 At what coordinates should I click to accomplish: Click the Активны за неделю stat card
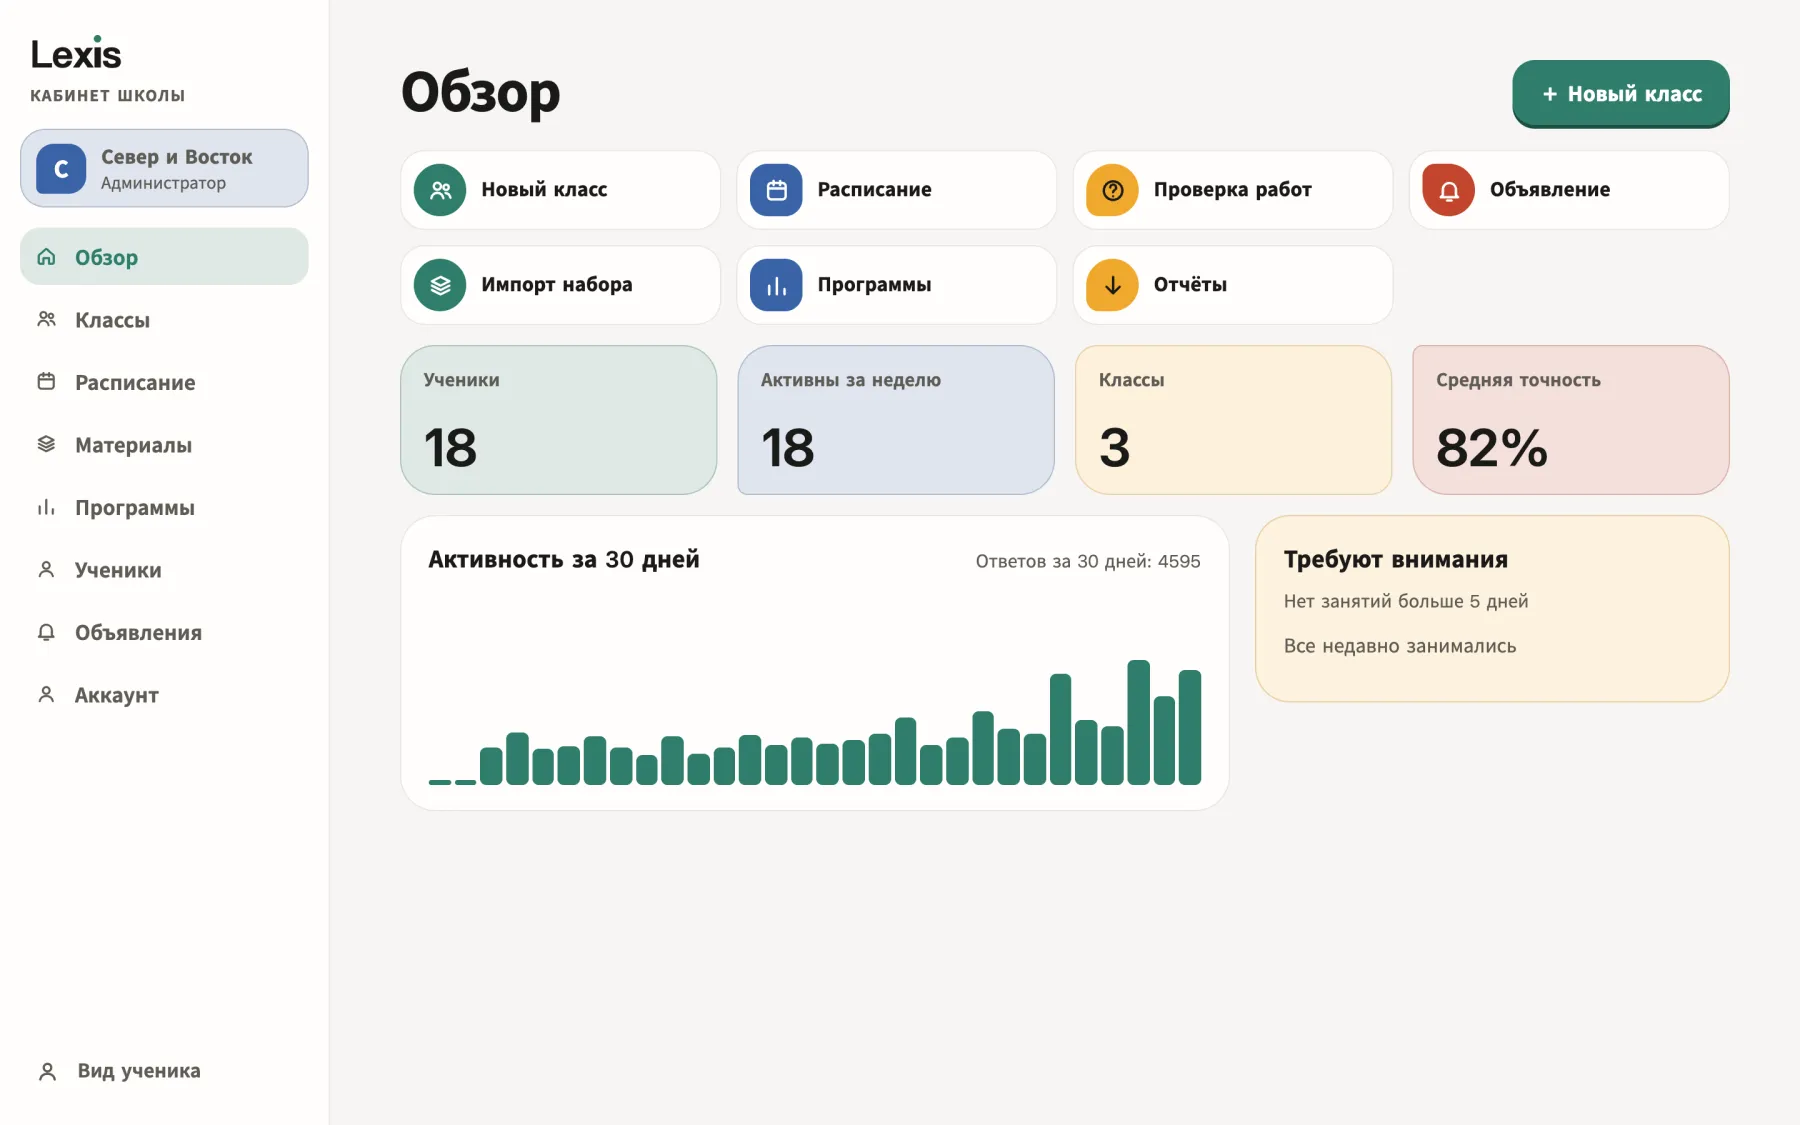point(896,420)
